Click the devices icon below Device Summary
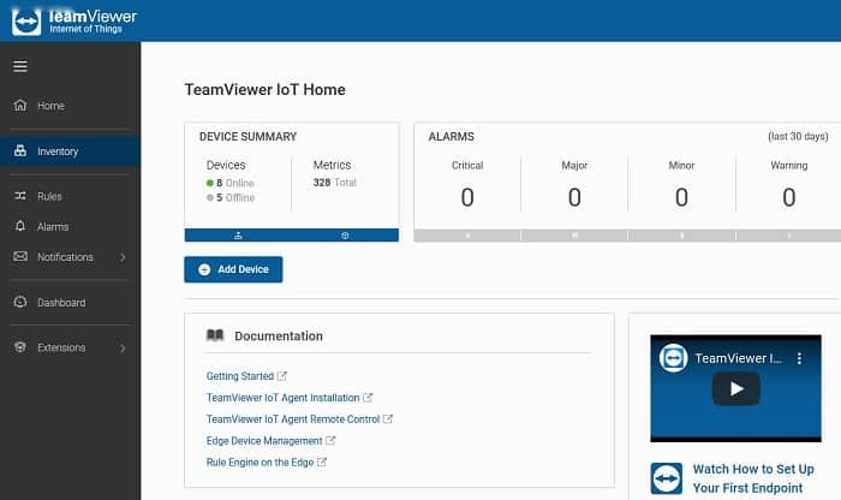This screenshot has height=500, width=841. [238, 236]
